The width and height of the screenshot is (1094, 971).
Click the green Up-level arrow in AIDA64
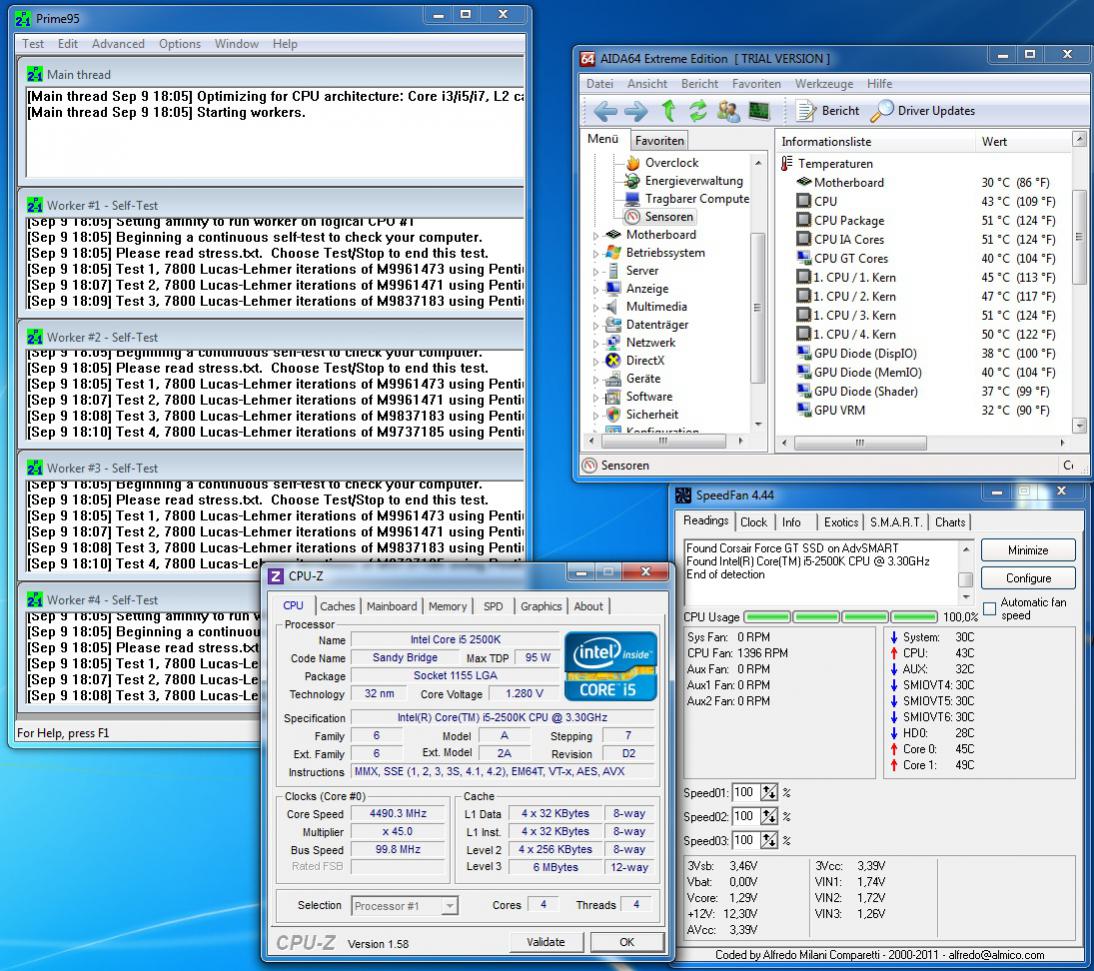point(668,111)
